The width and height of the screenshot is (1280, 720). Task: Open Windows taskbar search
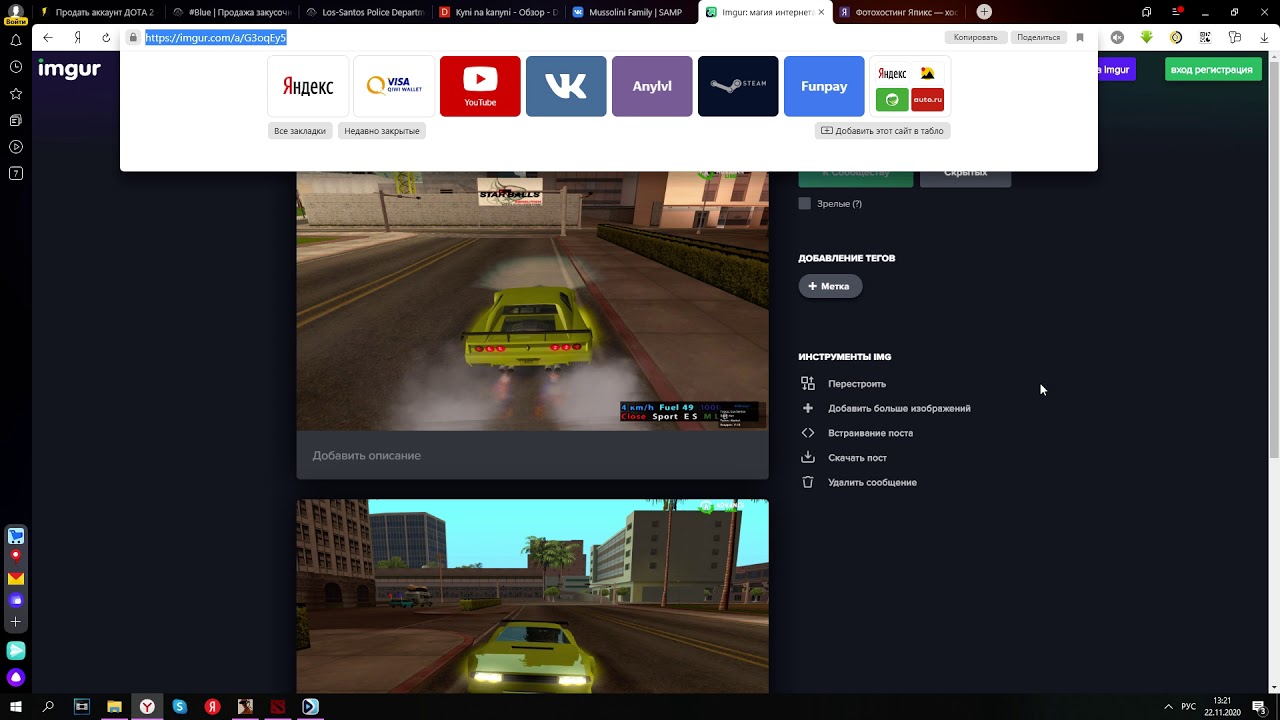[x=48, y=707]
